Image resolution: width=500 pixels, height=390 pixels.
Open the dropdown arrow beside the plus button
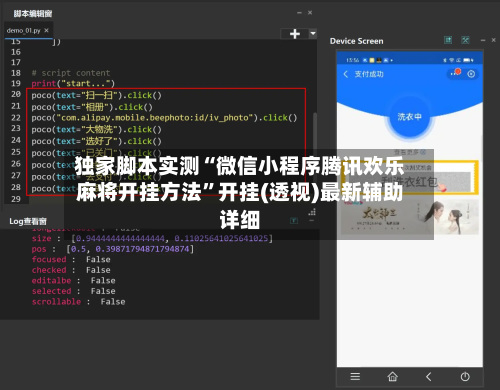(313, 33)
